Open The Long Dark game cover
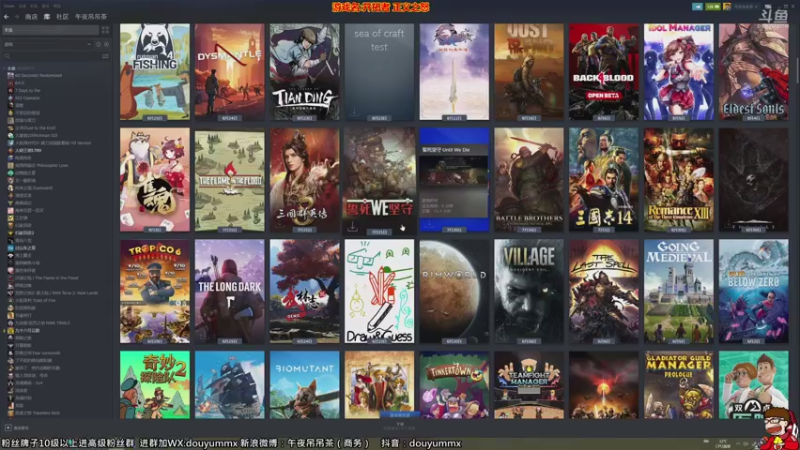The height and width of the screenshot is (450, 800). pyautogui.click(x=230, y=291)
